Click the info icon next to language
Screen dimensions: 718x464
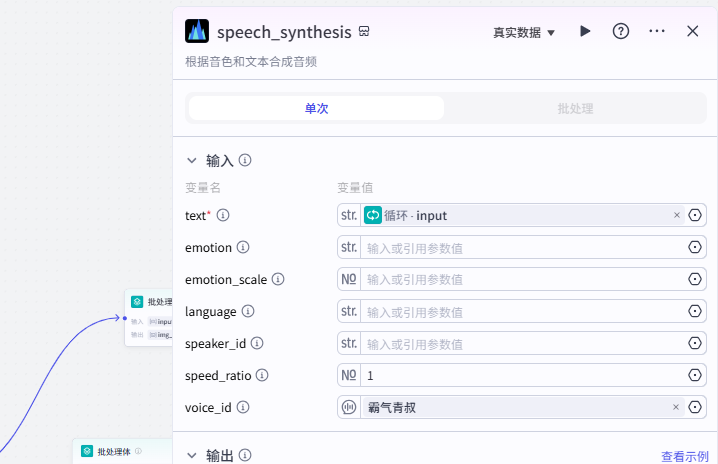tap(248, 311)
